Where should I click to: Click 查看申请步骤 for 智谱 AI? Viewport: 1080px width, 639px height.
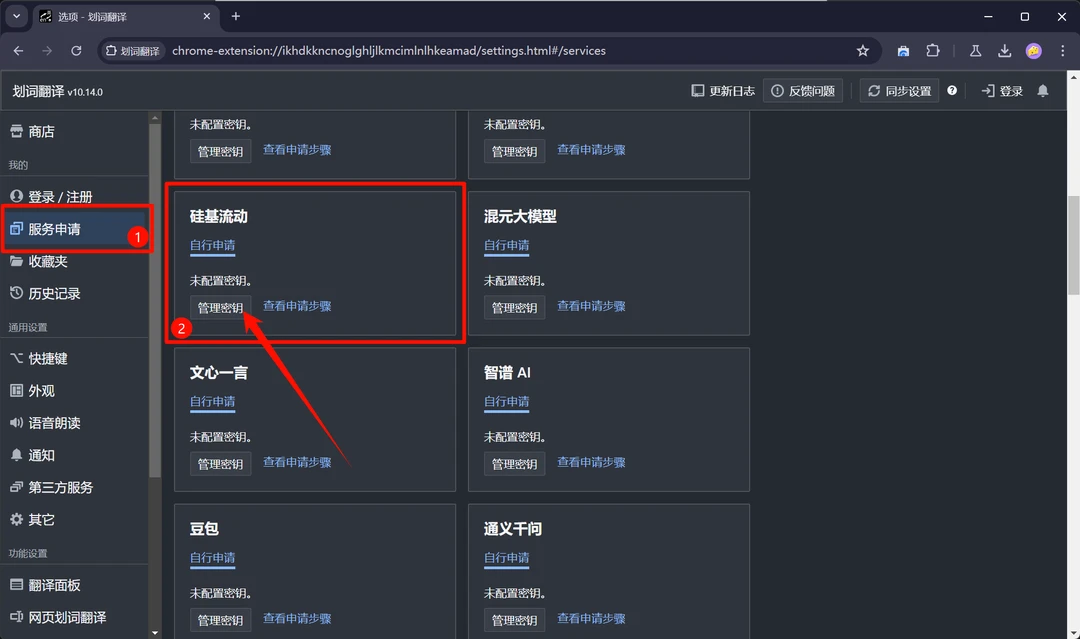[x=592, y=463]
